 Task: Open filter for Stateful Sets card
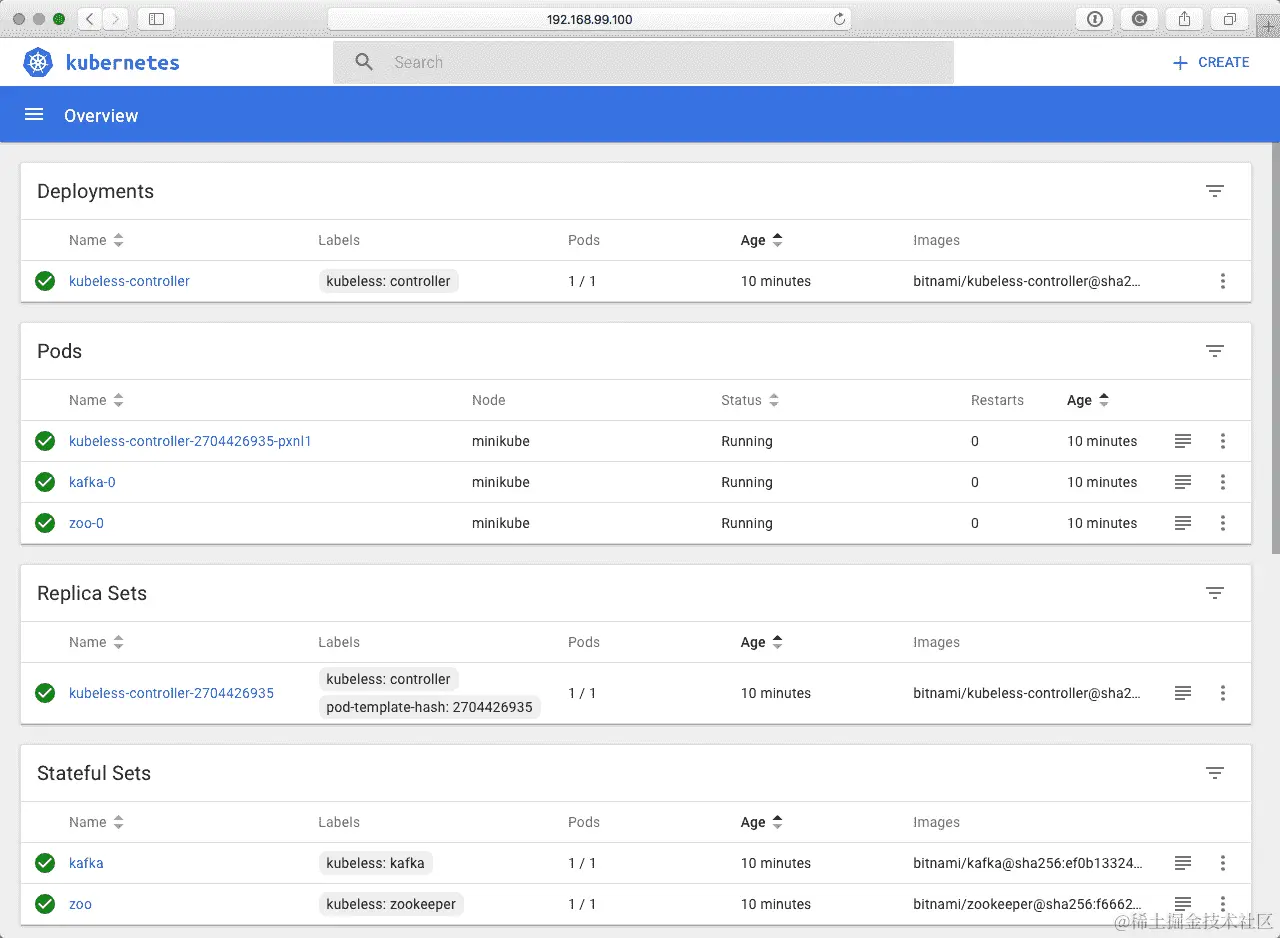tap(1215, 773)
